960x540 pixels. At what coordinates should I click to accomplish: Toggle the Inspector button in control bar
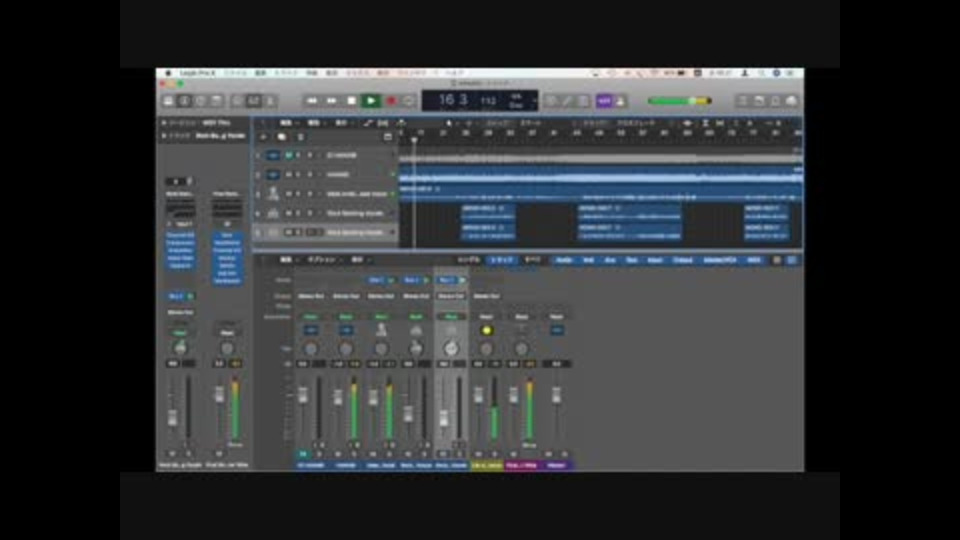(x=184, y=101)
